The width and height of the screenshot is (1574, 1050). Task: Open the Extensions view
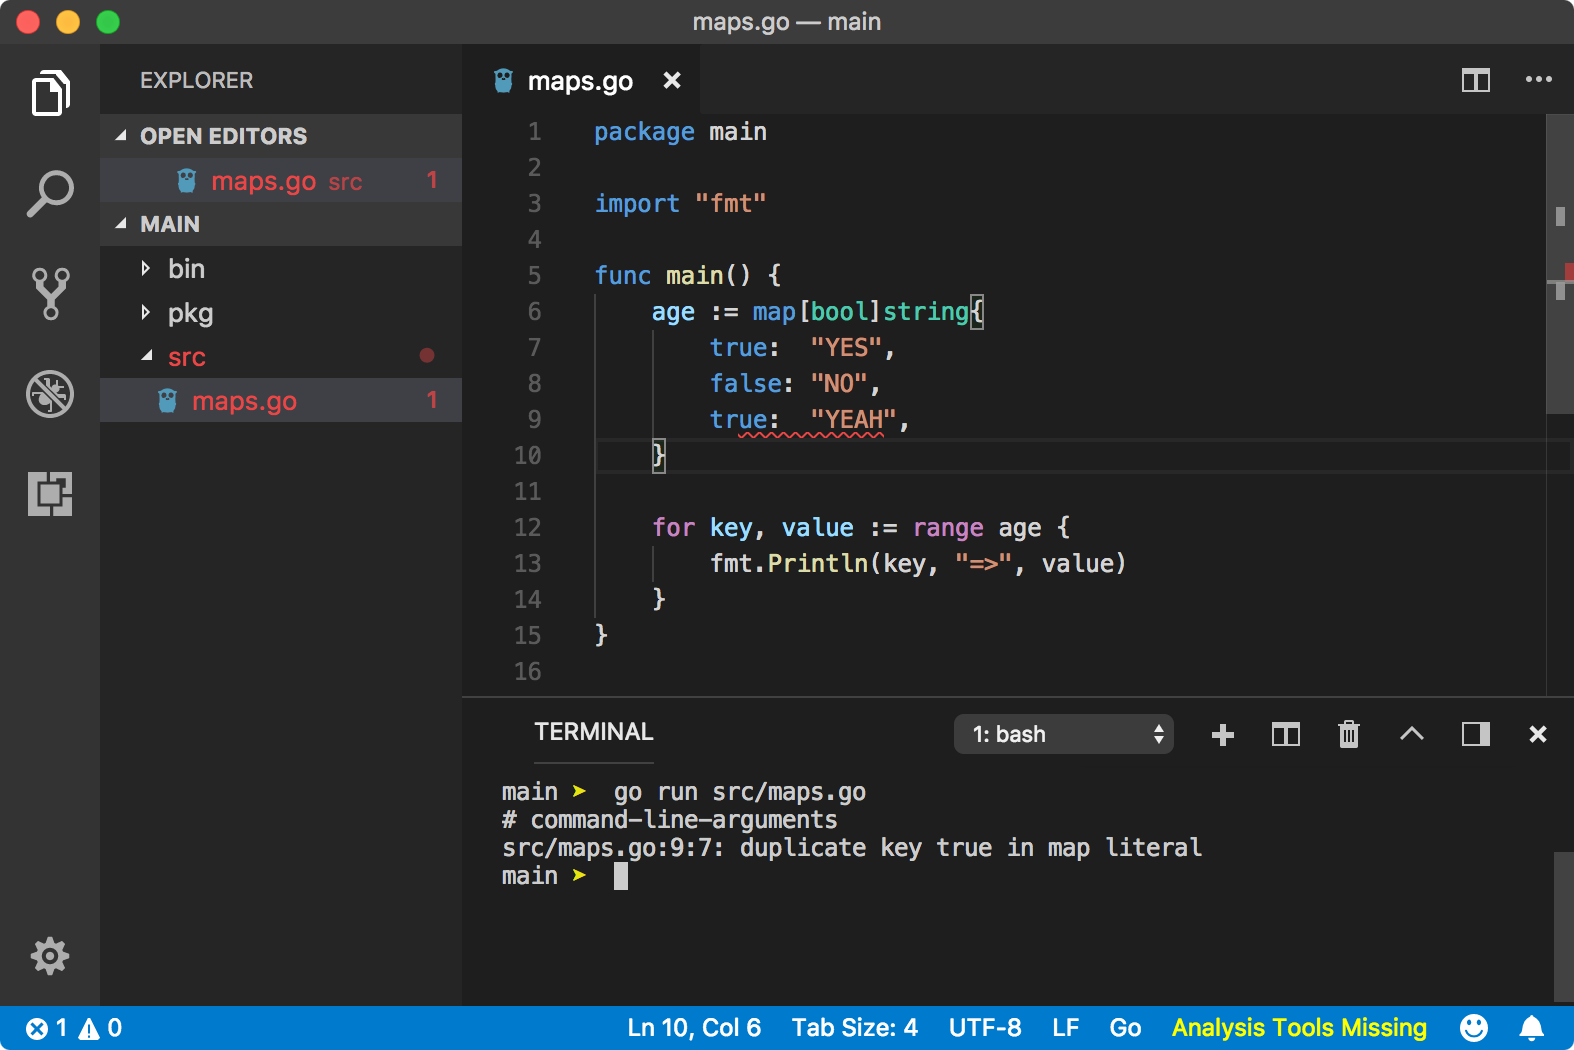(50, 493)
